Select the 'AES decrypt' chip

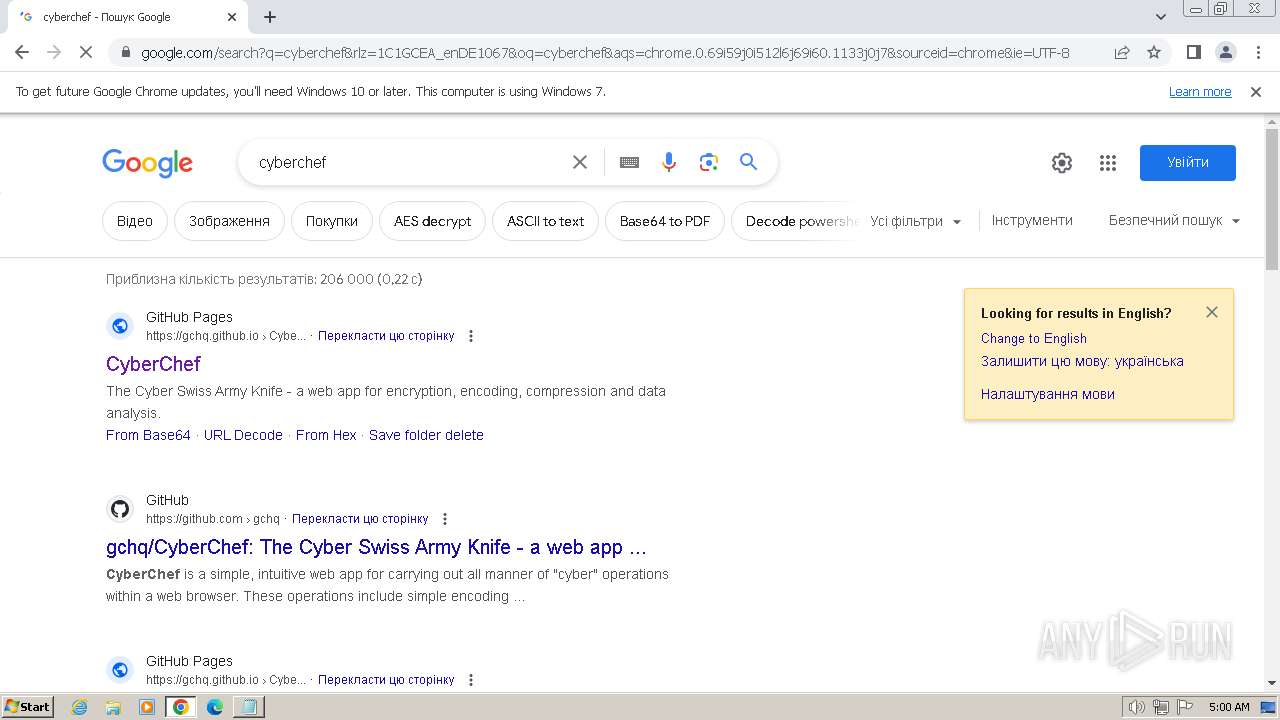(x=432, y=221)
